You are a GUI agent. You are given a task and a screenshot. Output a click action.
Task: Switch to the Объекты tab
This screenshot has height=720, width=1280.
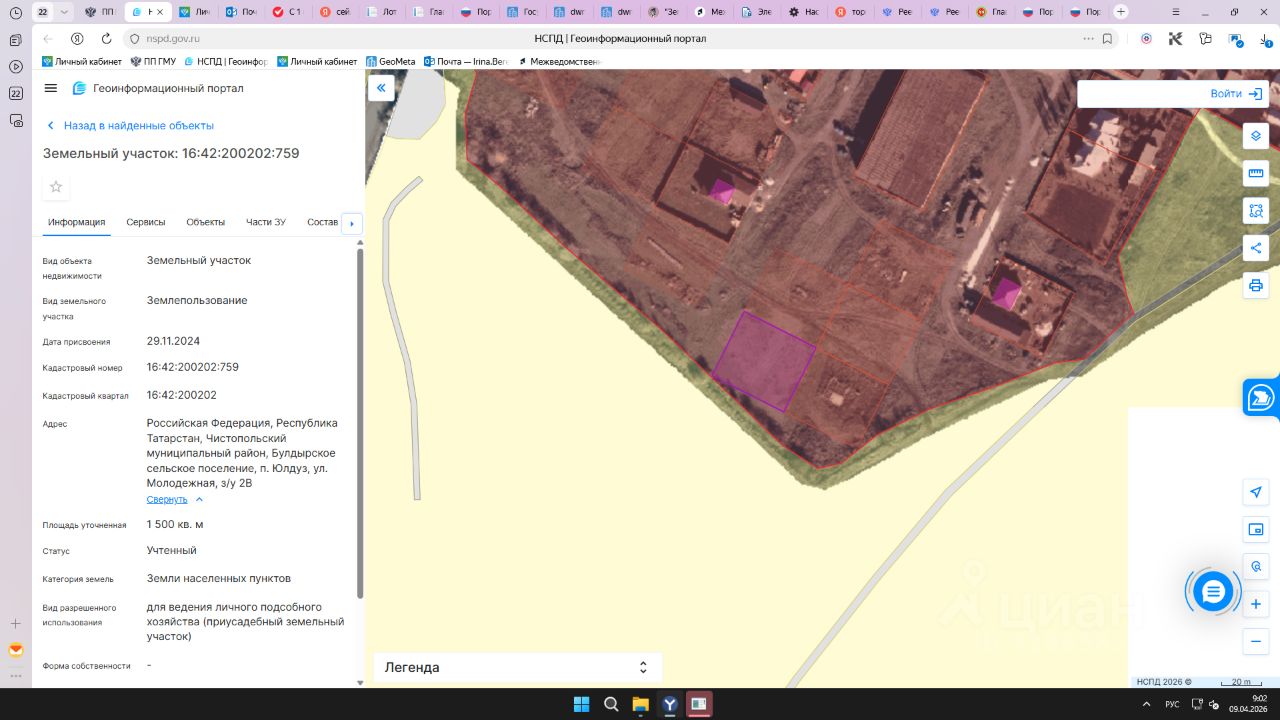[x=206, y=222]
